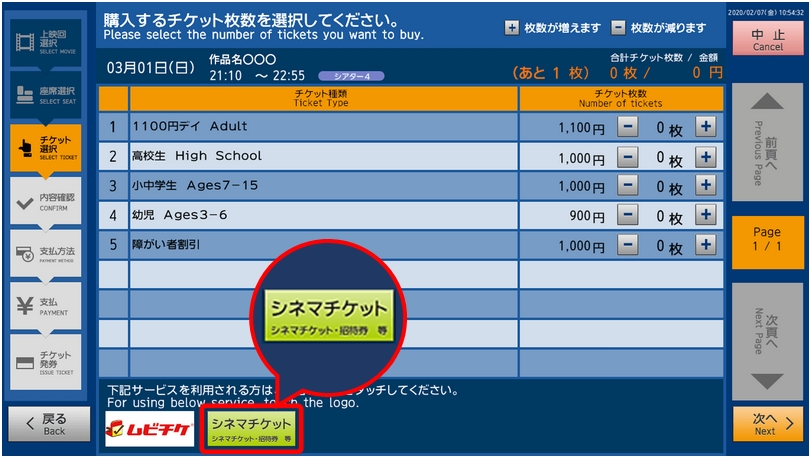
Task: Decrease the 1100円デイ Adult ticket count
Action: (628, 127)
